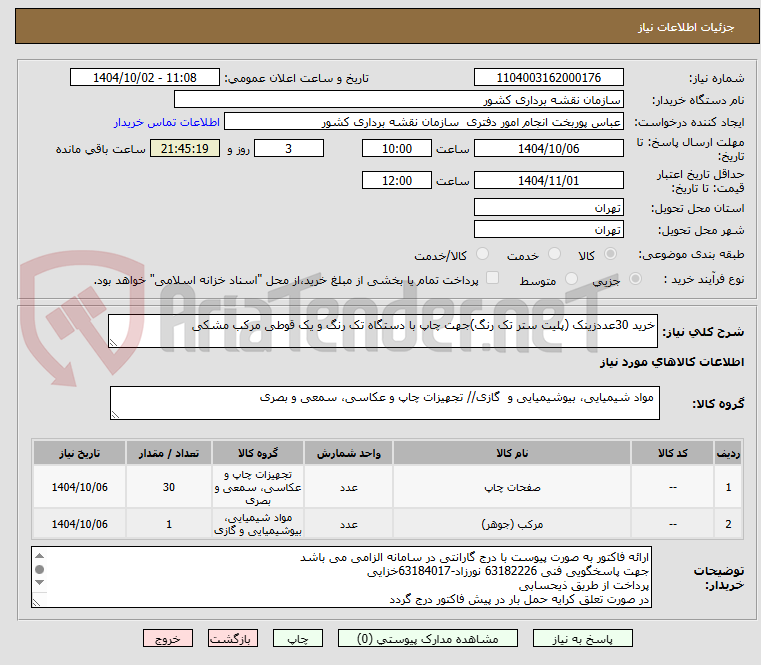The image size is (761, 665).
Task: Click the توضیحات خریدار notes box
Action: (x=341, y=577)
